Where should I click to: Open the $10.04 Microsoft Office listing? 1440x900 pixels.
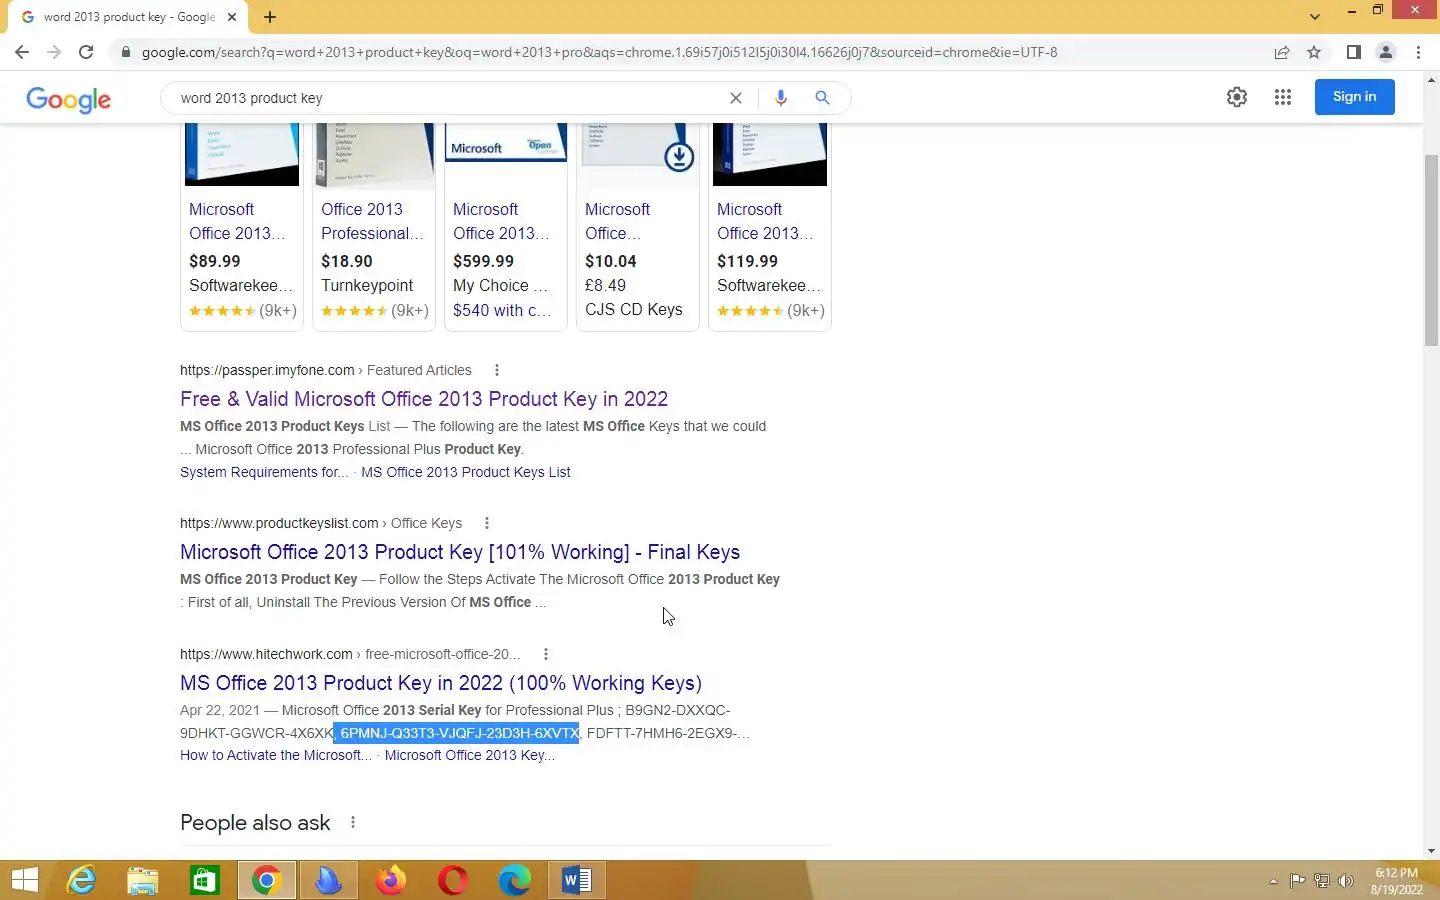[617, 221]
